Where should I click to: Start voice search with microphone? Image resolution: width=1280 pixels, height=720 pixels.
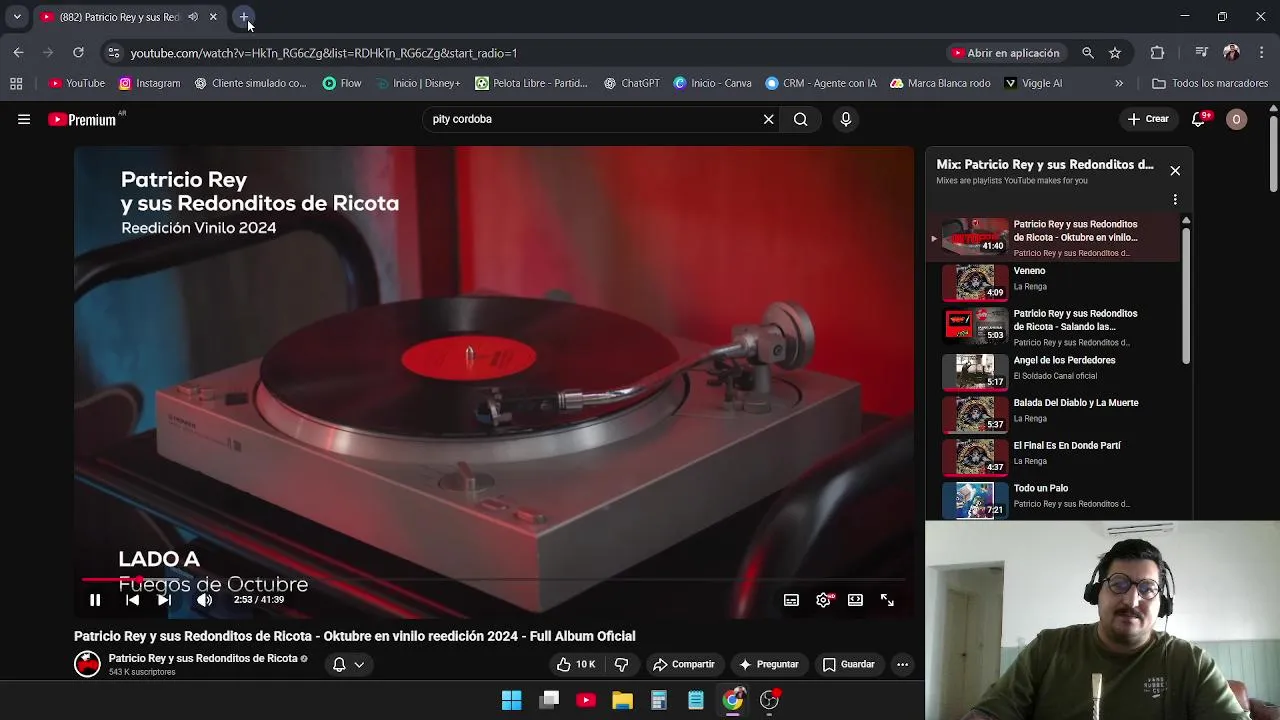tap(846, 119)
